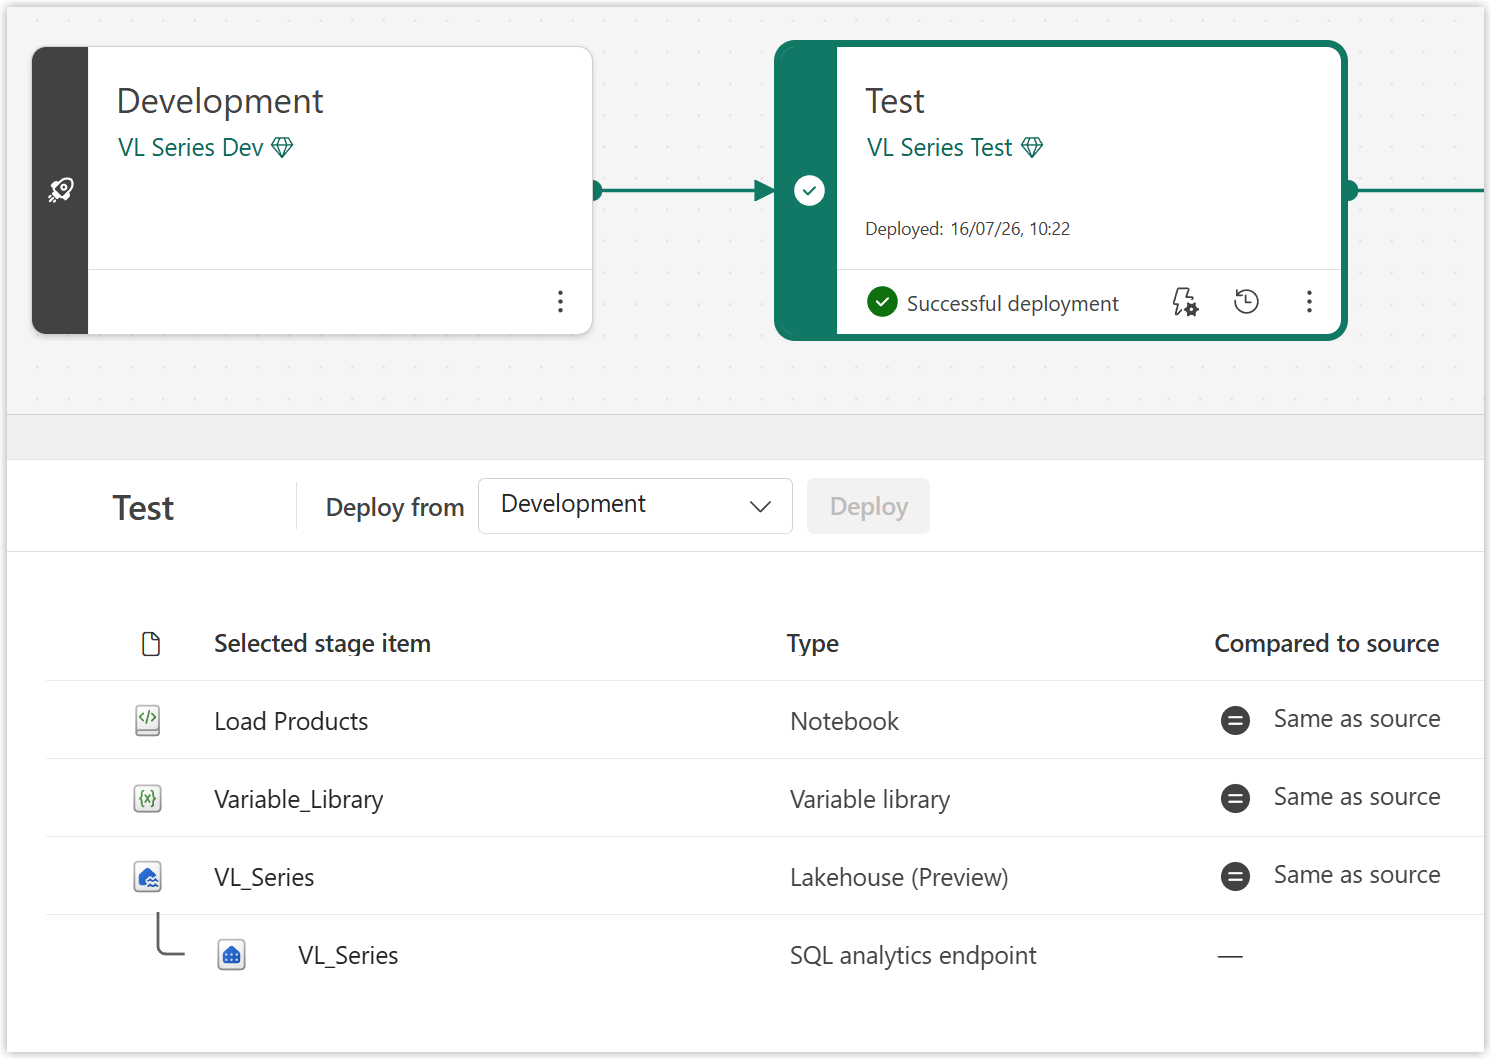Open Development stage more options menu
Screen dimensions: 1492x1060
tap(560, 301)
